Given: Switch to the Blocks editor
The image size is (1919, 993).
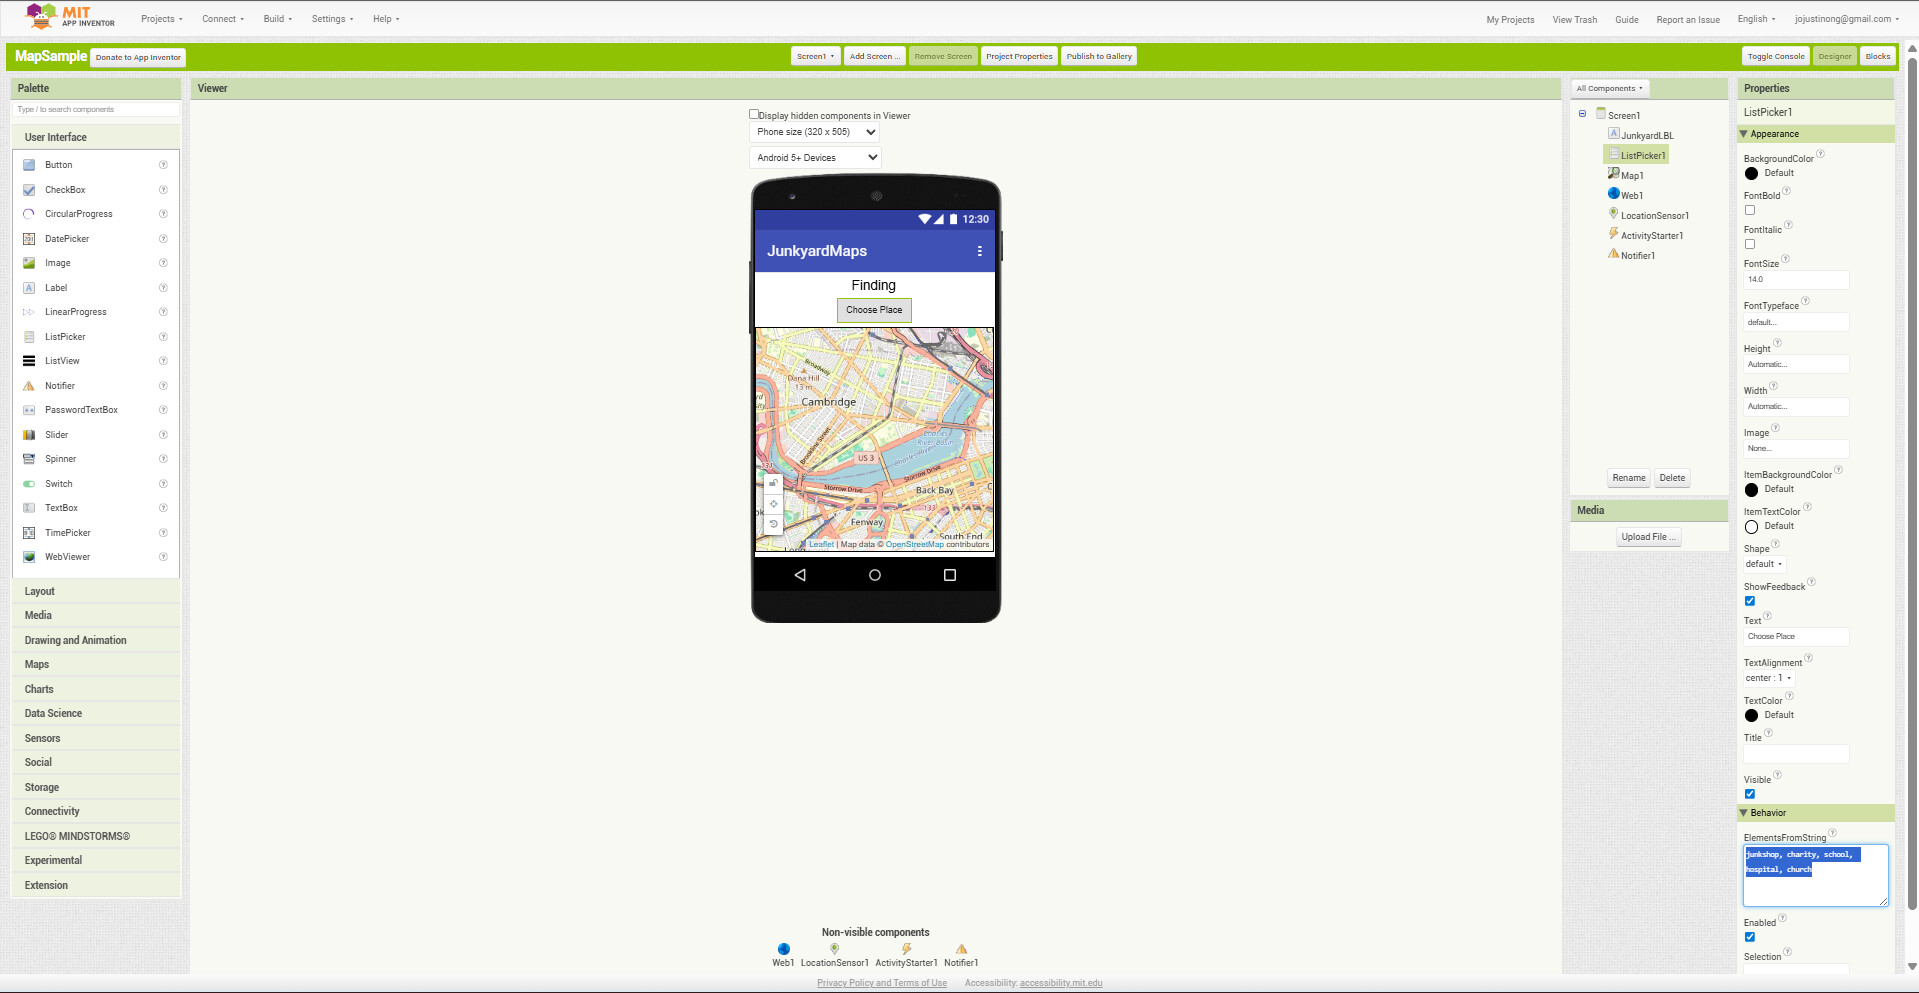Looking at the screenshot, I should click(1878, 57).
